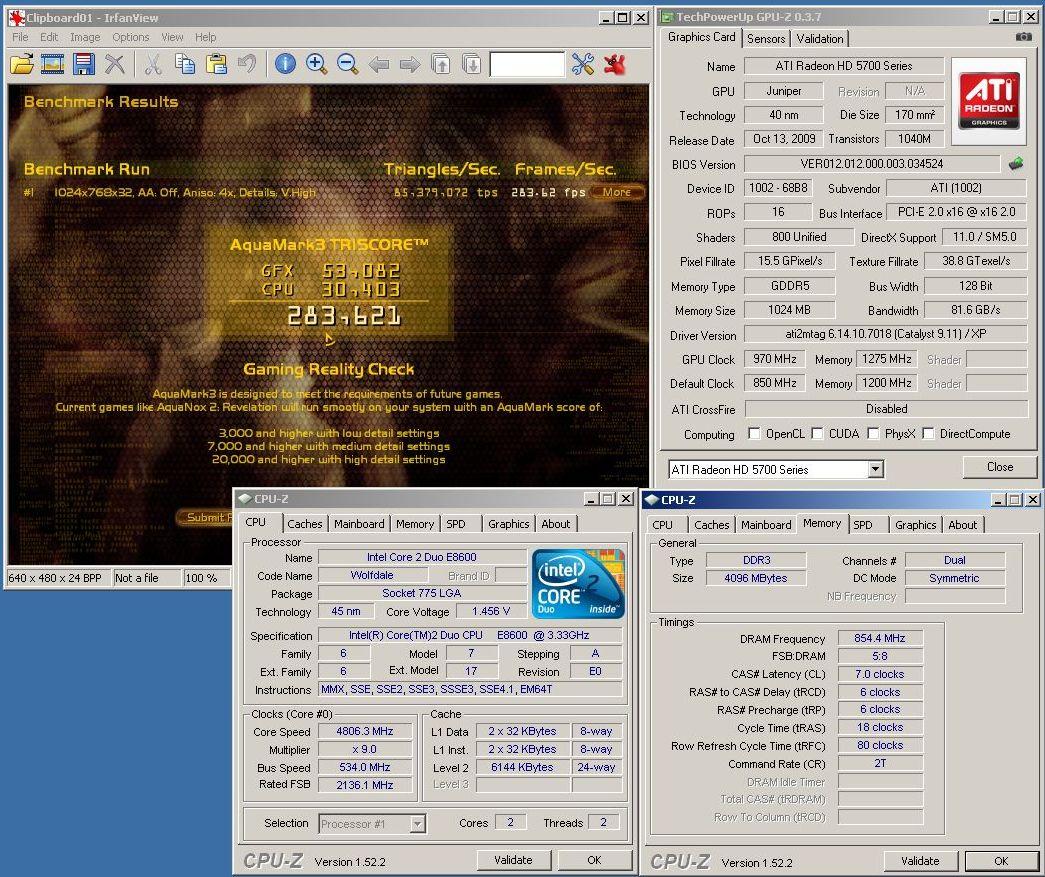
Task: Paste from clipboard icon in IrfanView
Action: point(216,65)
